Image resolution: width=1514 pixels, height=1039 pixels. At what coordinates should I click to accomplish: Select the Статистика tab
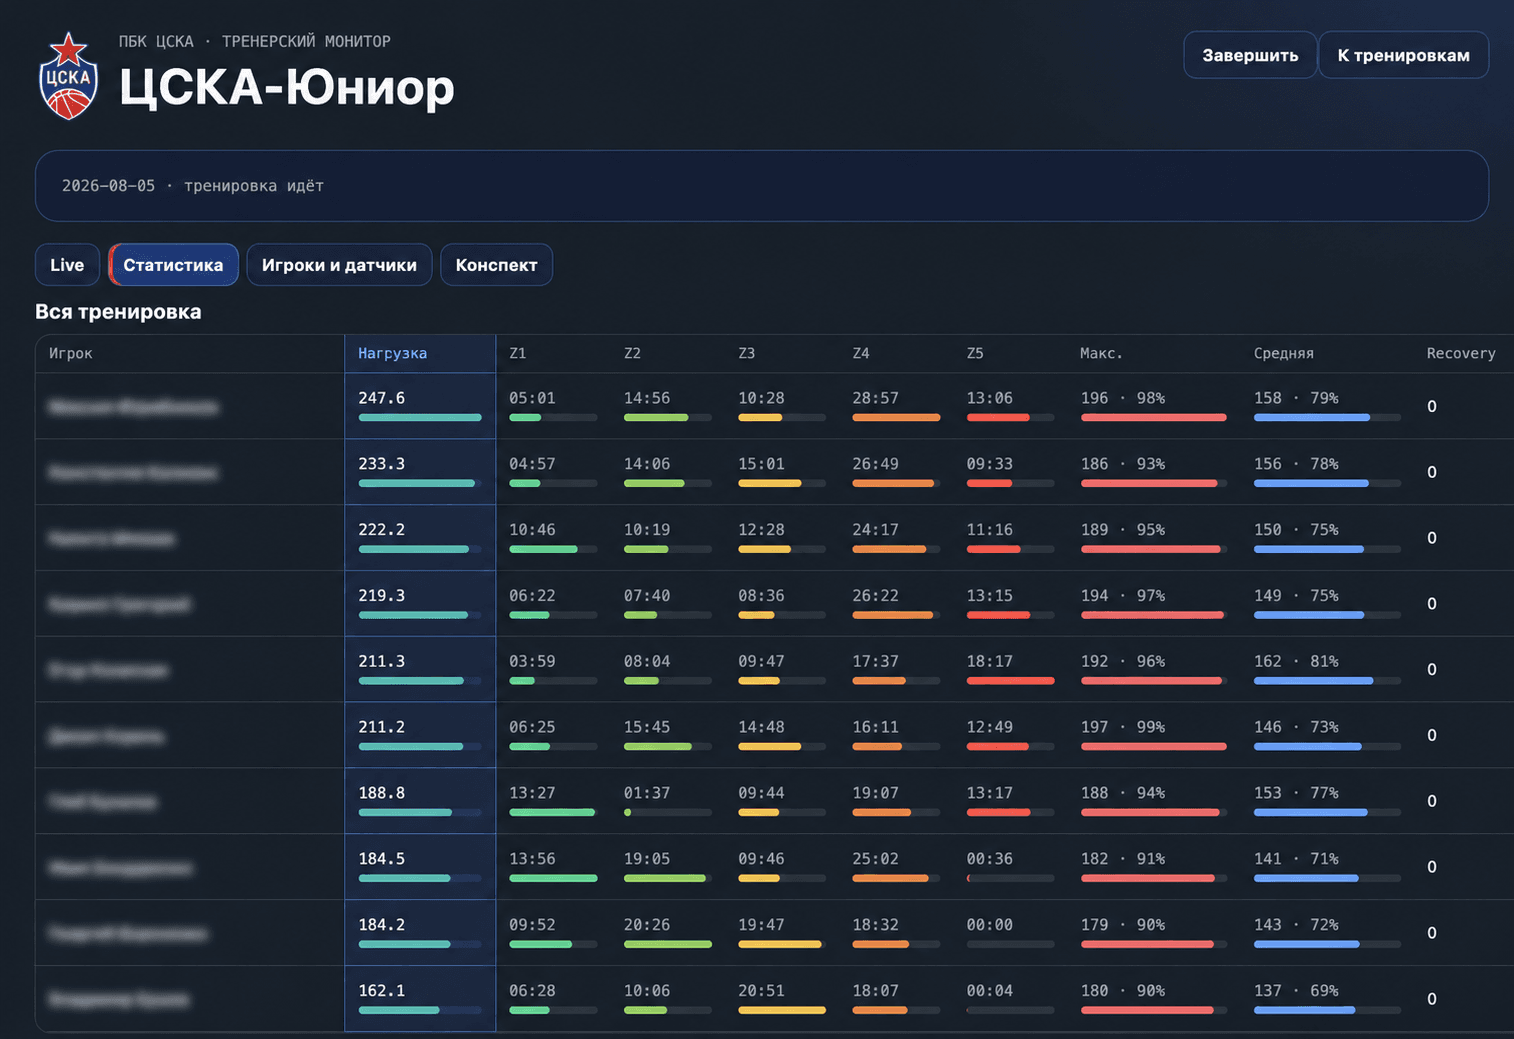(x=173, y=265)
